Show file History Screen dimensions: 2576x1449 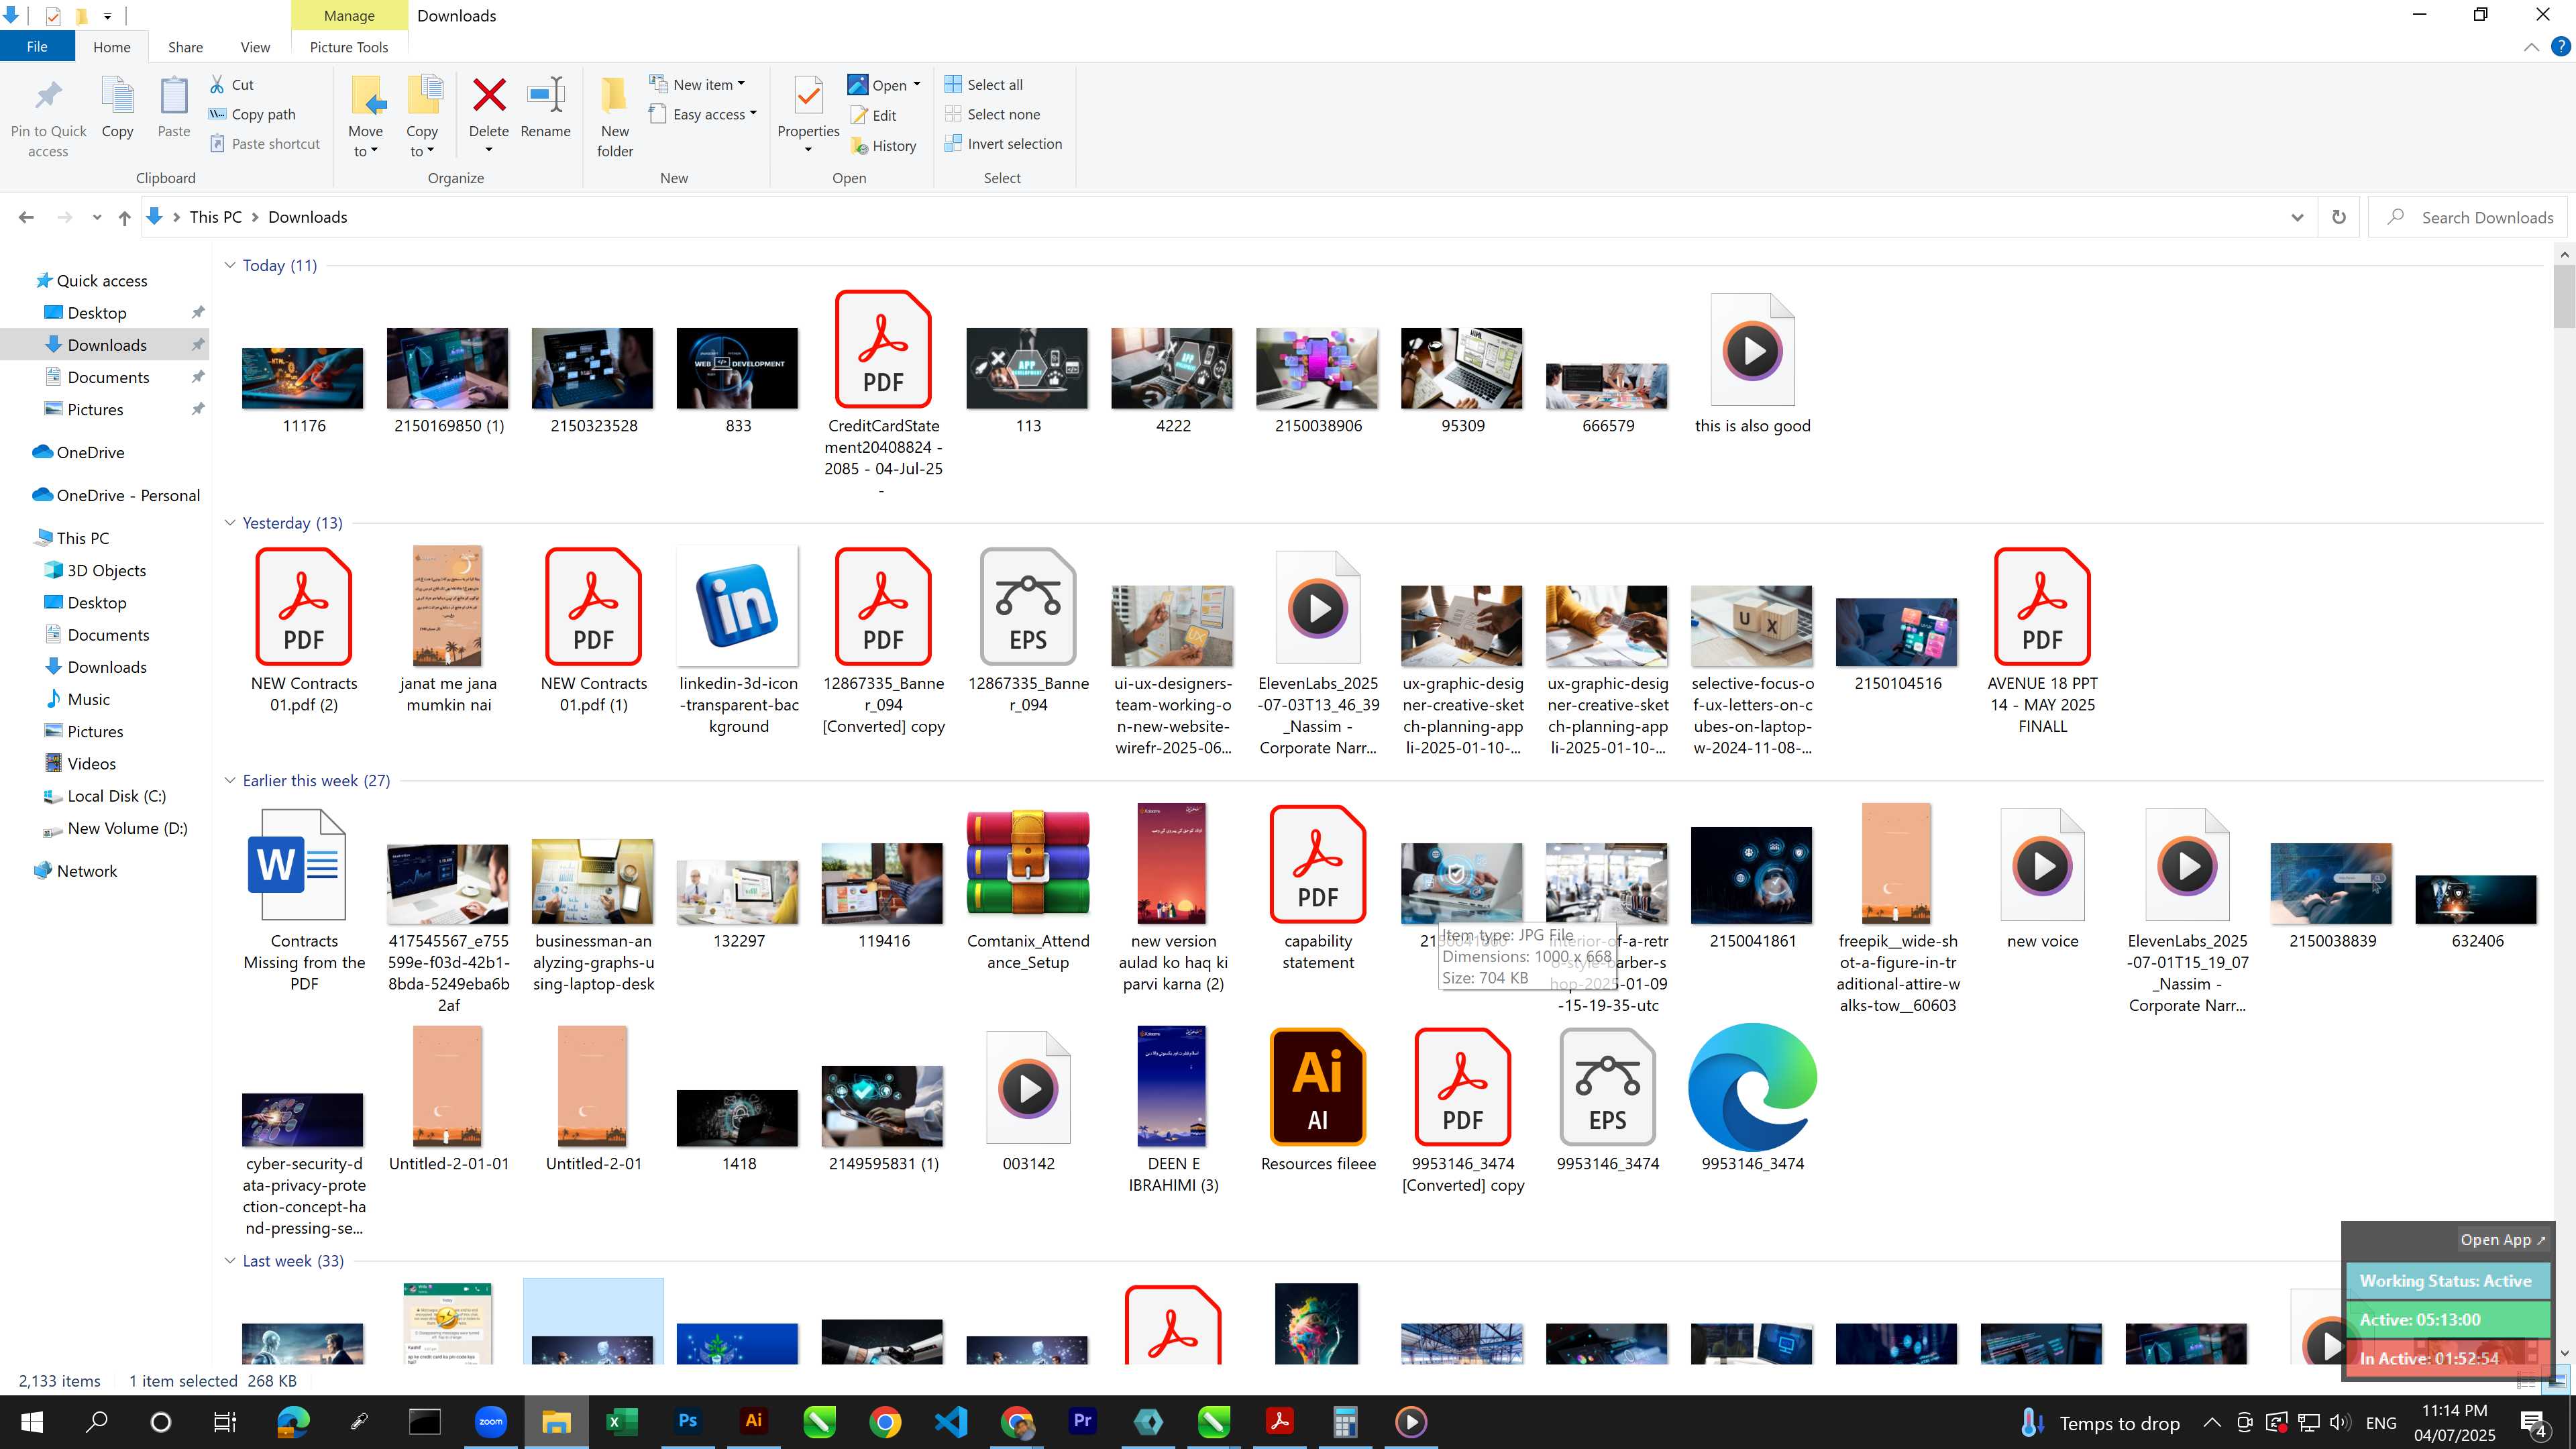click(883, 146)
